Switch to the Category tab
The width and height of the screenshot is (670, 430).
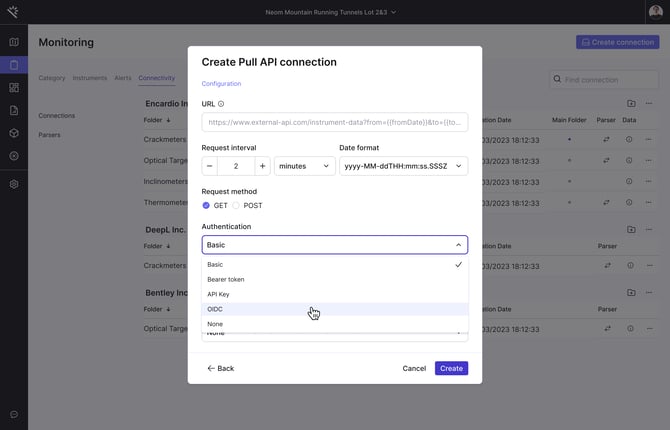tap(52, 78)
